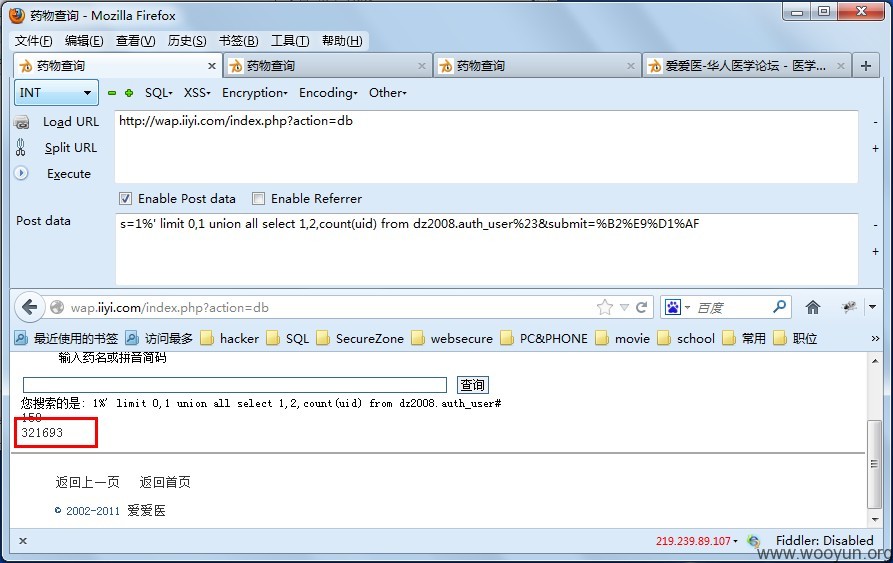Open the school bookmarks folder
The image size is (893, 563).
click(686, 339)
